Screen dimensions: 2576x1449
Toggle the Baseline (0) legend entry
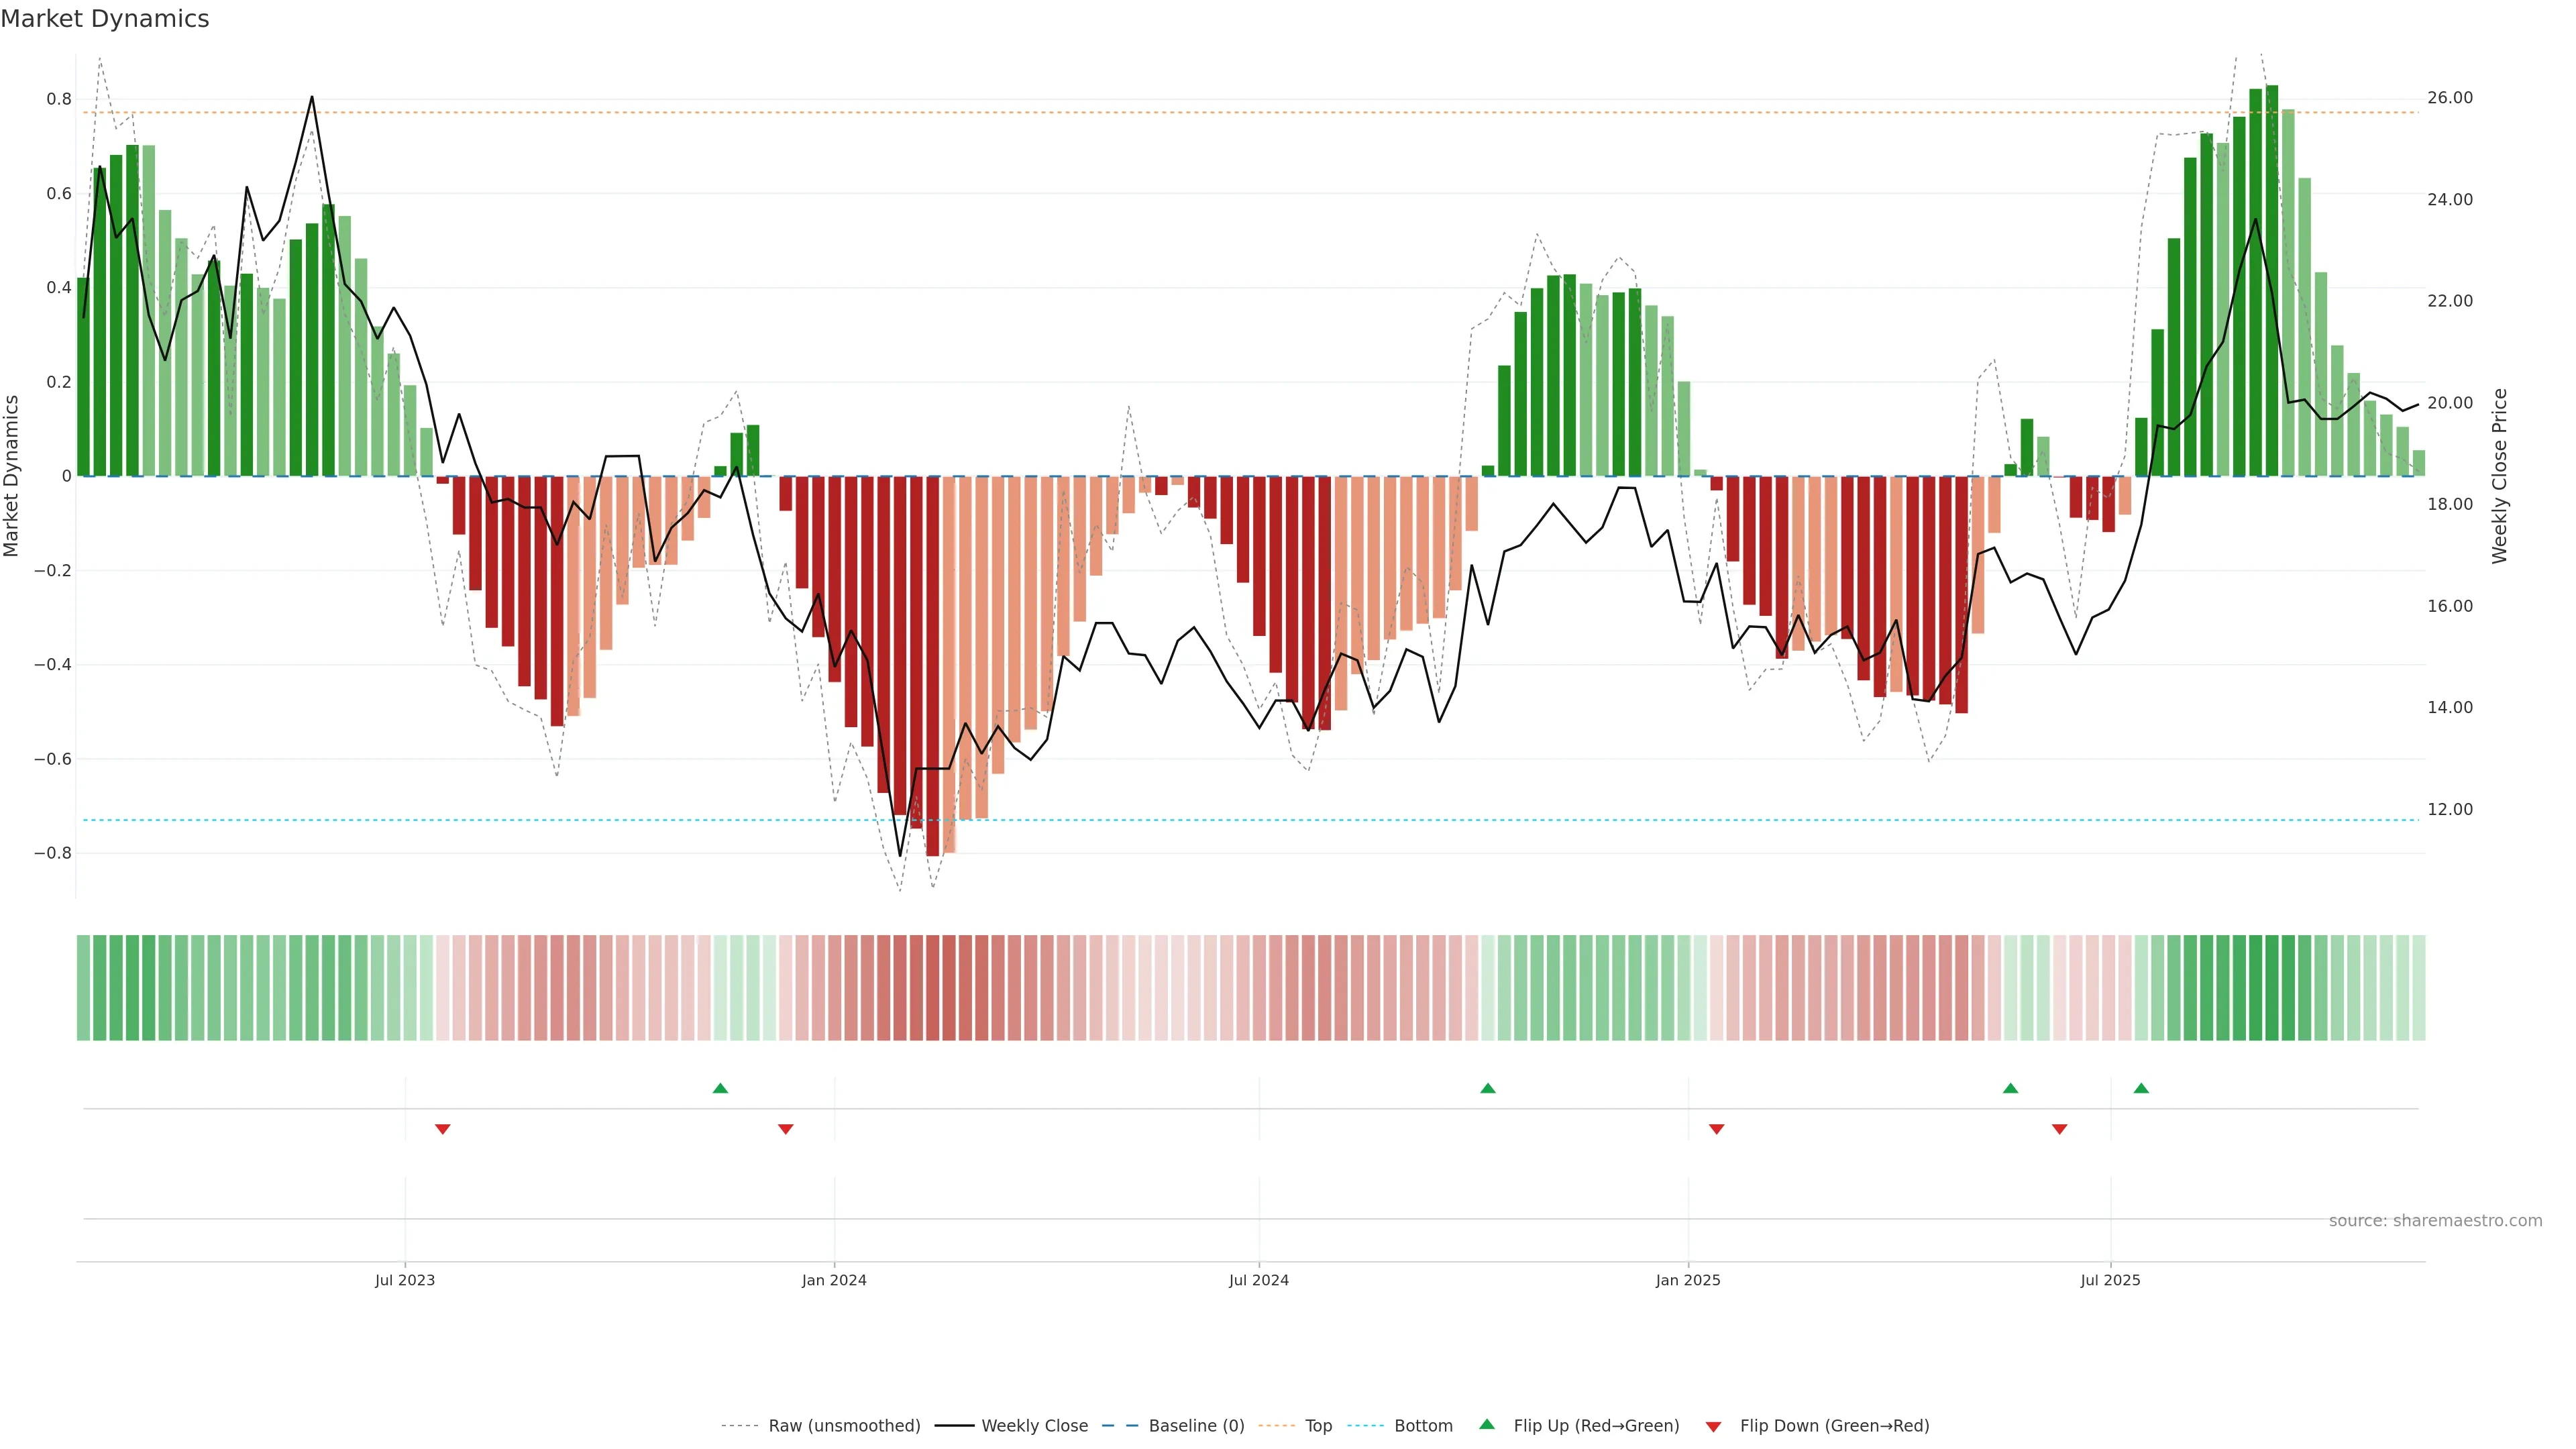click(1196, 1426)
